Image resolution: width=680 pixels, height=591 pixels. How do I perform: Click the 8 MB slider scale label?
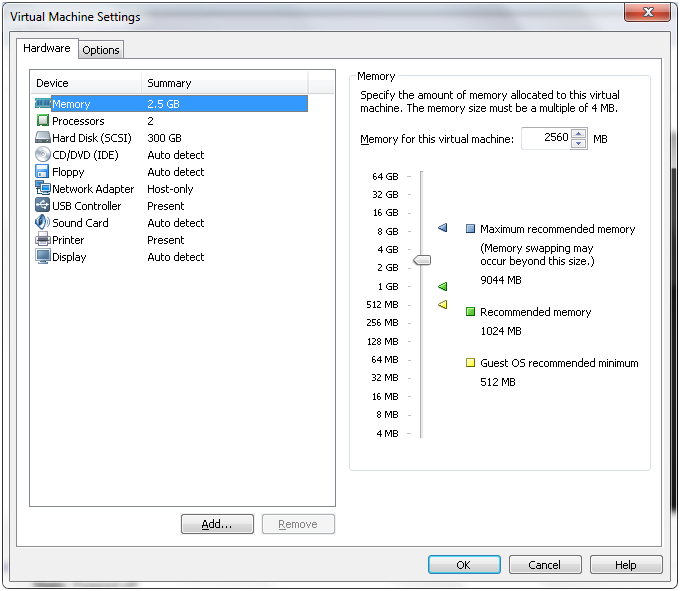pos(387,415)
